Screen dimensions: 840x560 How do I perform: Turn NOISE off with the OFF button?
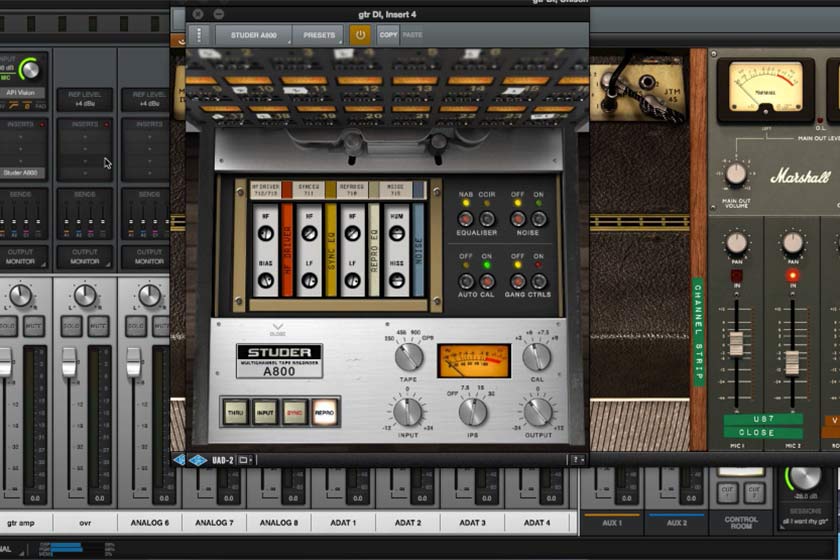518,219
